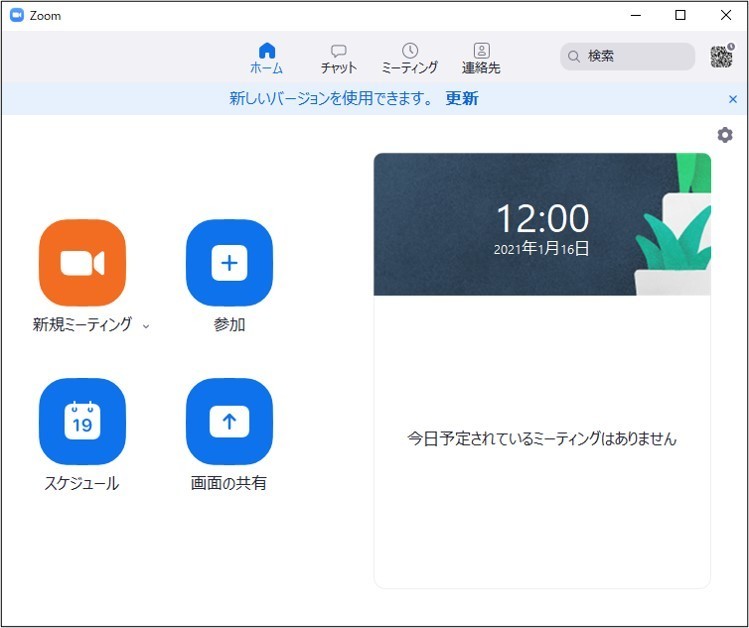The height and width of the screenshot is (628, 749).
Task: Click the 検索 search field
Action: coord(628,57)
